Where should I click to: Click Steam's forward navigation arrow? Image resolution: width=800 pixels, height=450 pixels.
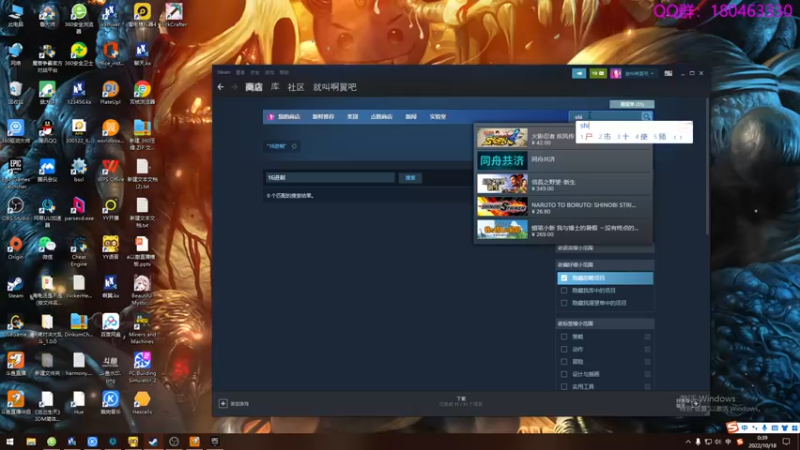click(x=235, y=87)
